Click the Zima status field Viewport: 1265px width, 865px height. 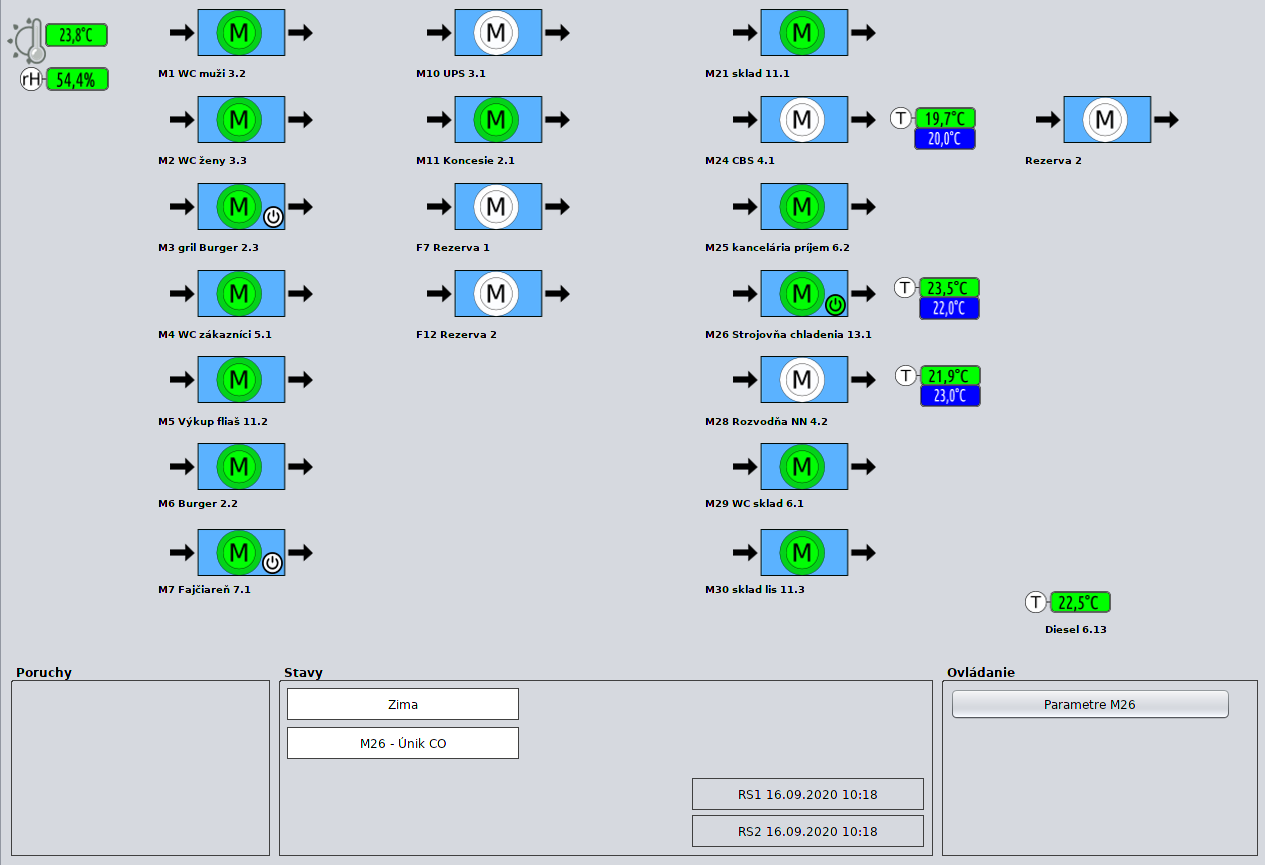pos(402,704)
